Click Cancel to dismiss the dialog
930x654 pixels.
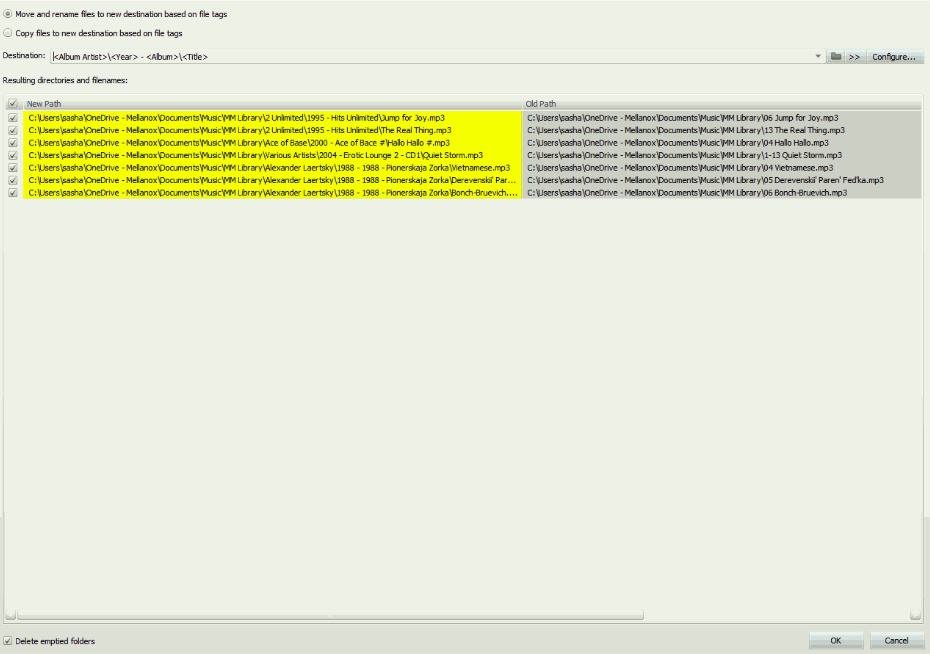pyautogui.click(x=896, y=640)
